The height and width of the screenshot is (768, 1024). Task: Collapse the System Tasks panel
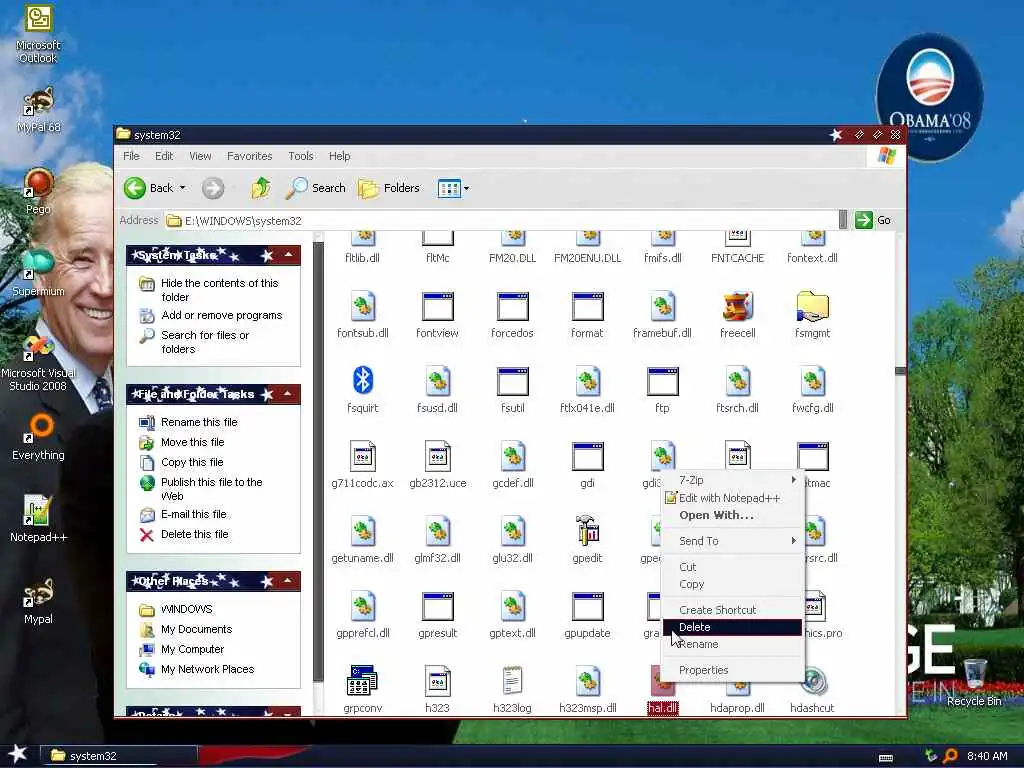pyautogui.click(x=289, y=255)
